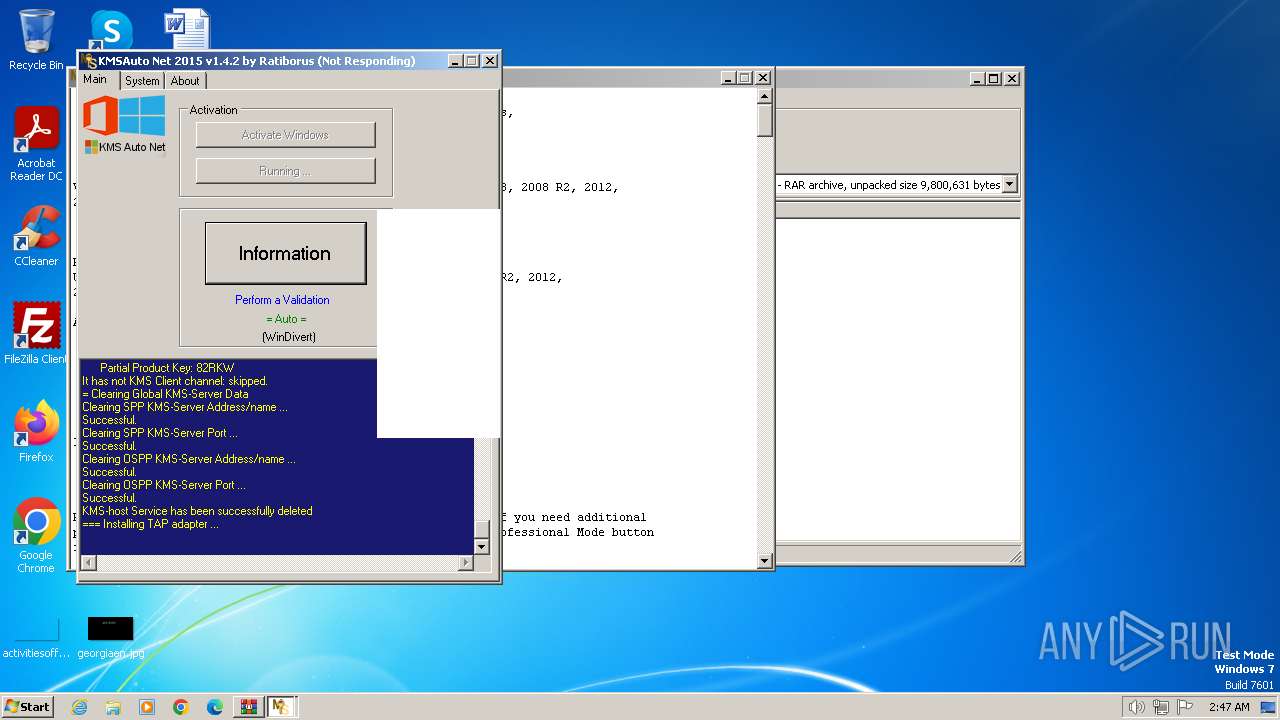Open Windows Explorer from the taskbar

(113, 707)
